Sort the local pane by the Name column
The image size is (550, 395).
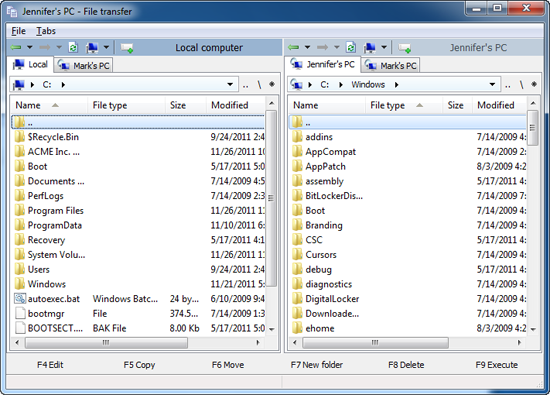[x=48, y=105]
